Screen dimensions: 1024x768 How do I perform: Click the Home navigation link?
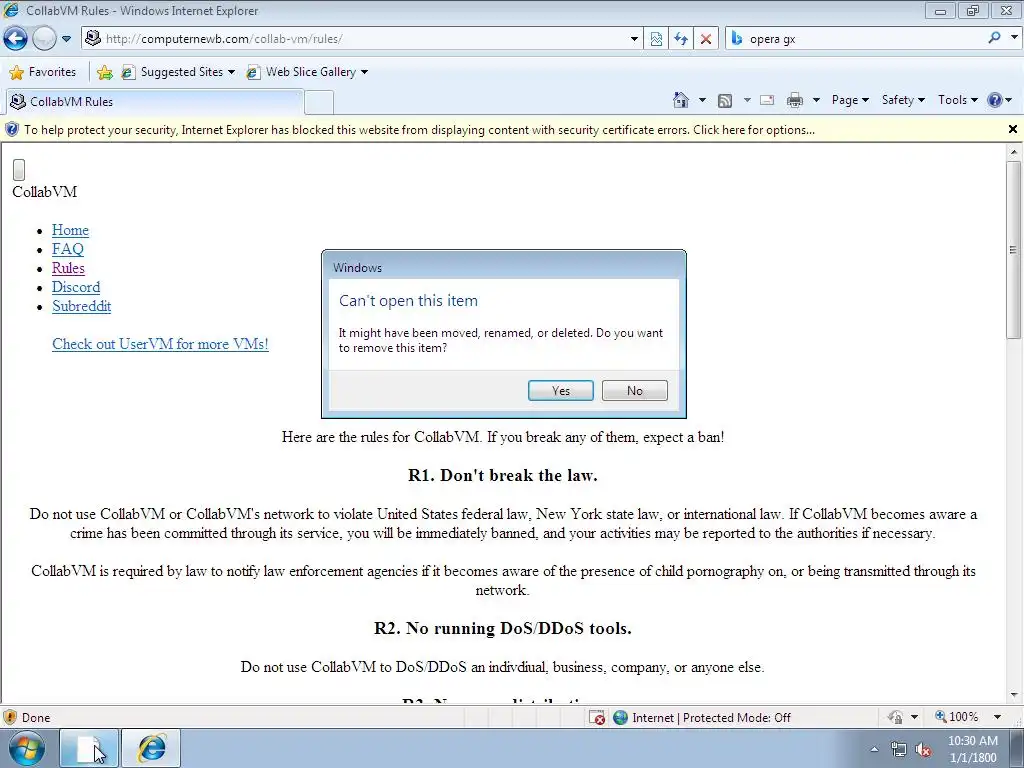70,230
